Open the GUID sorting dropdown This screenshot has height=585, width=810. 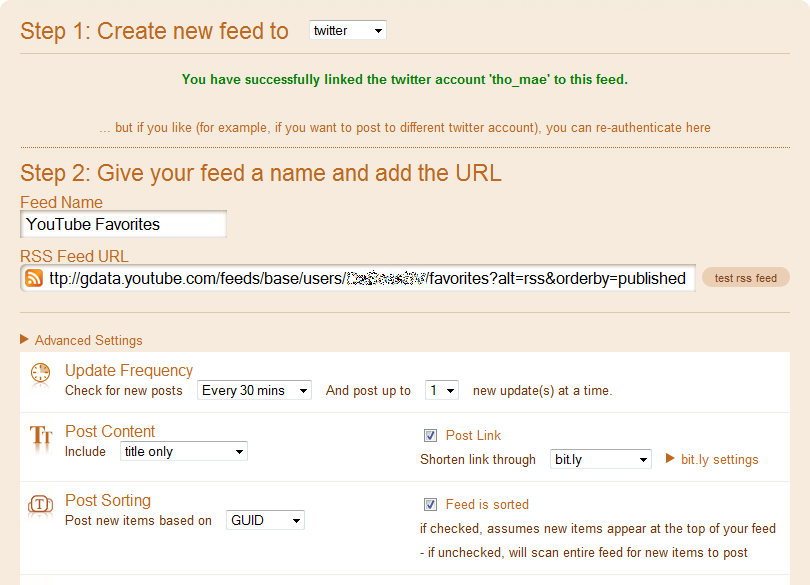(x=265, y=520)
